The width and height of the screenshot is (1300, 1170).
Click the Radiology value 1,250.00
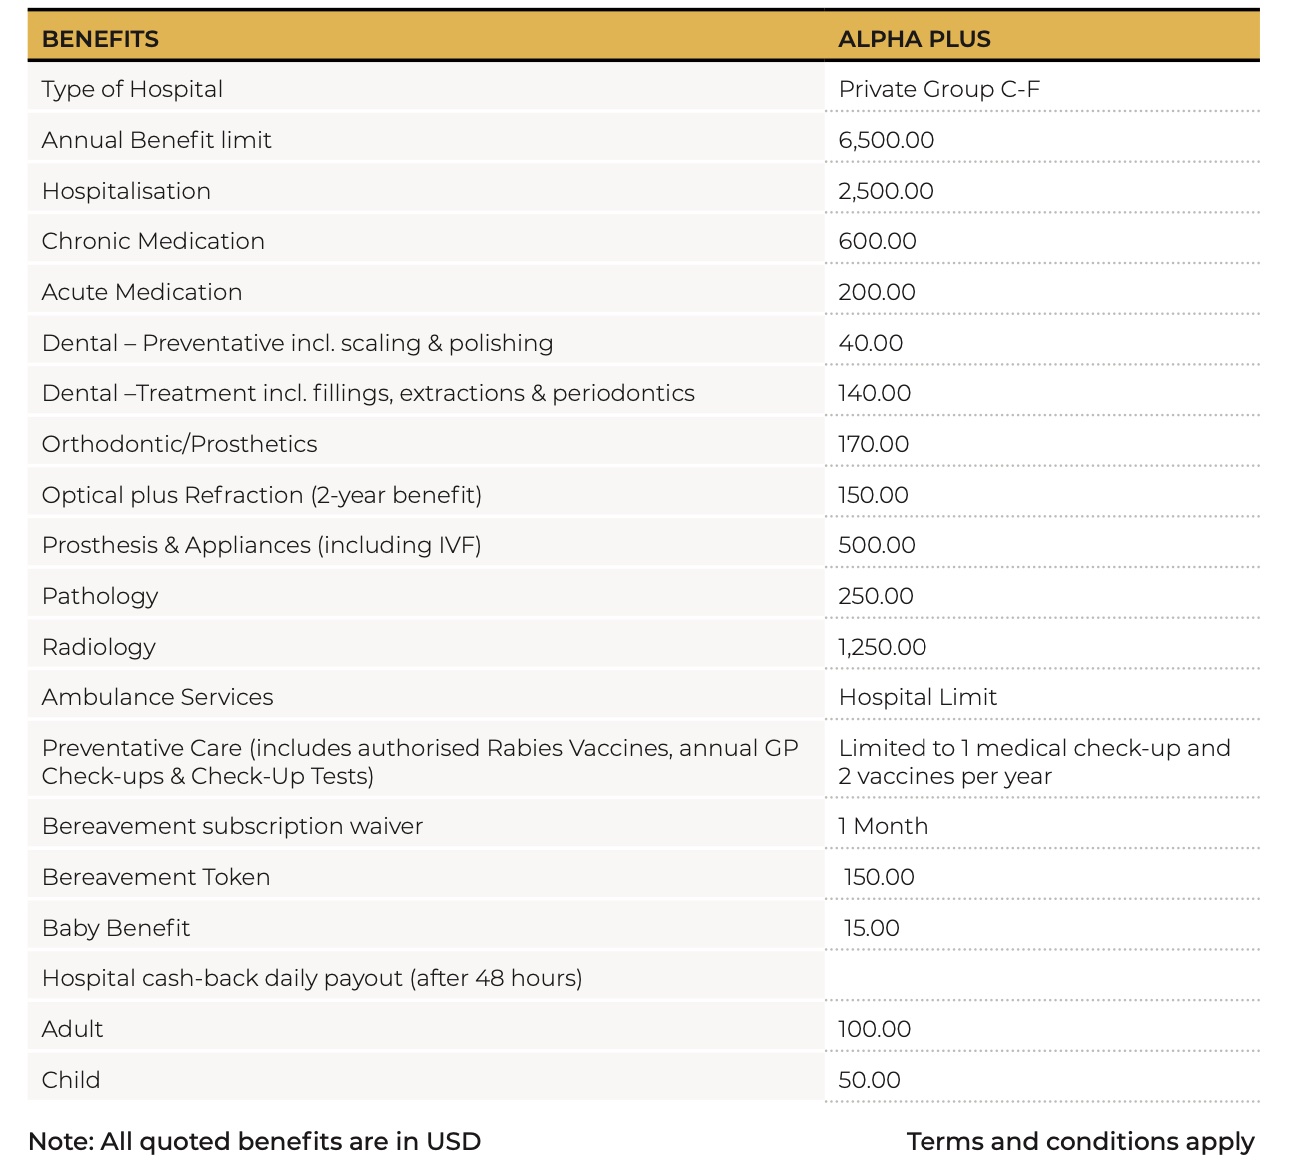pos(882,647)
